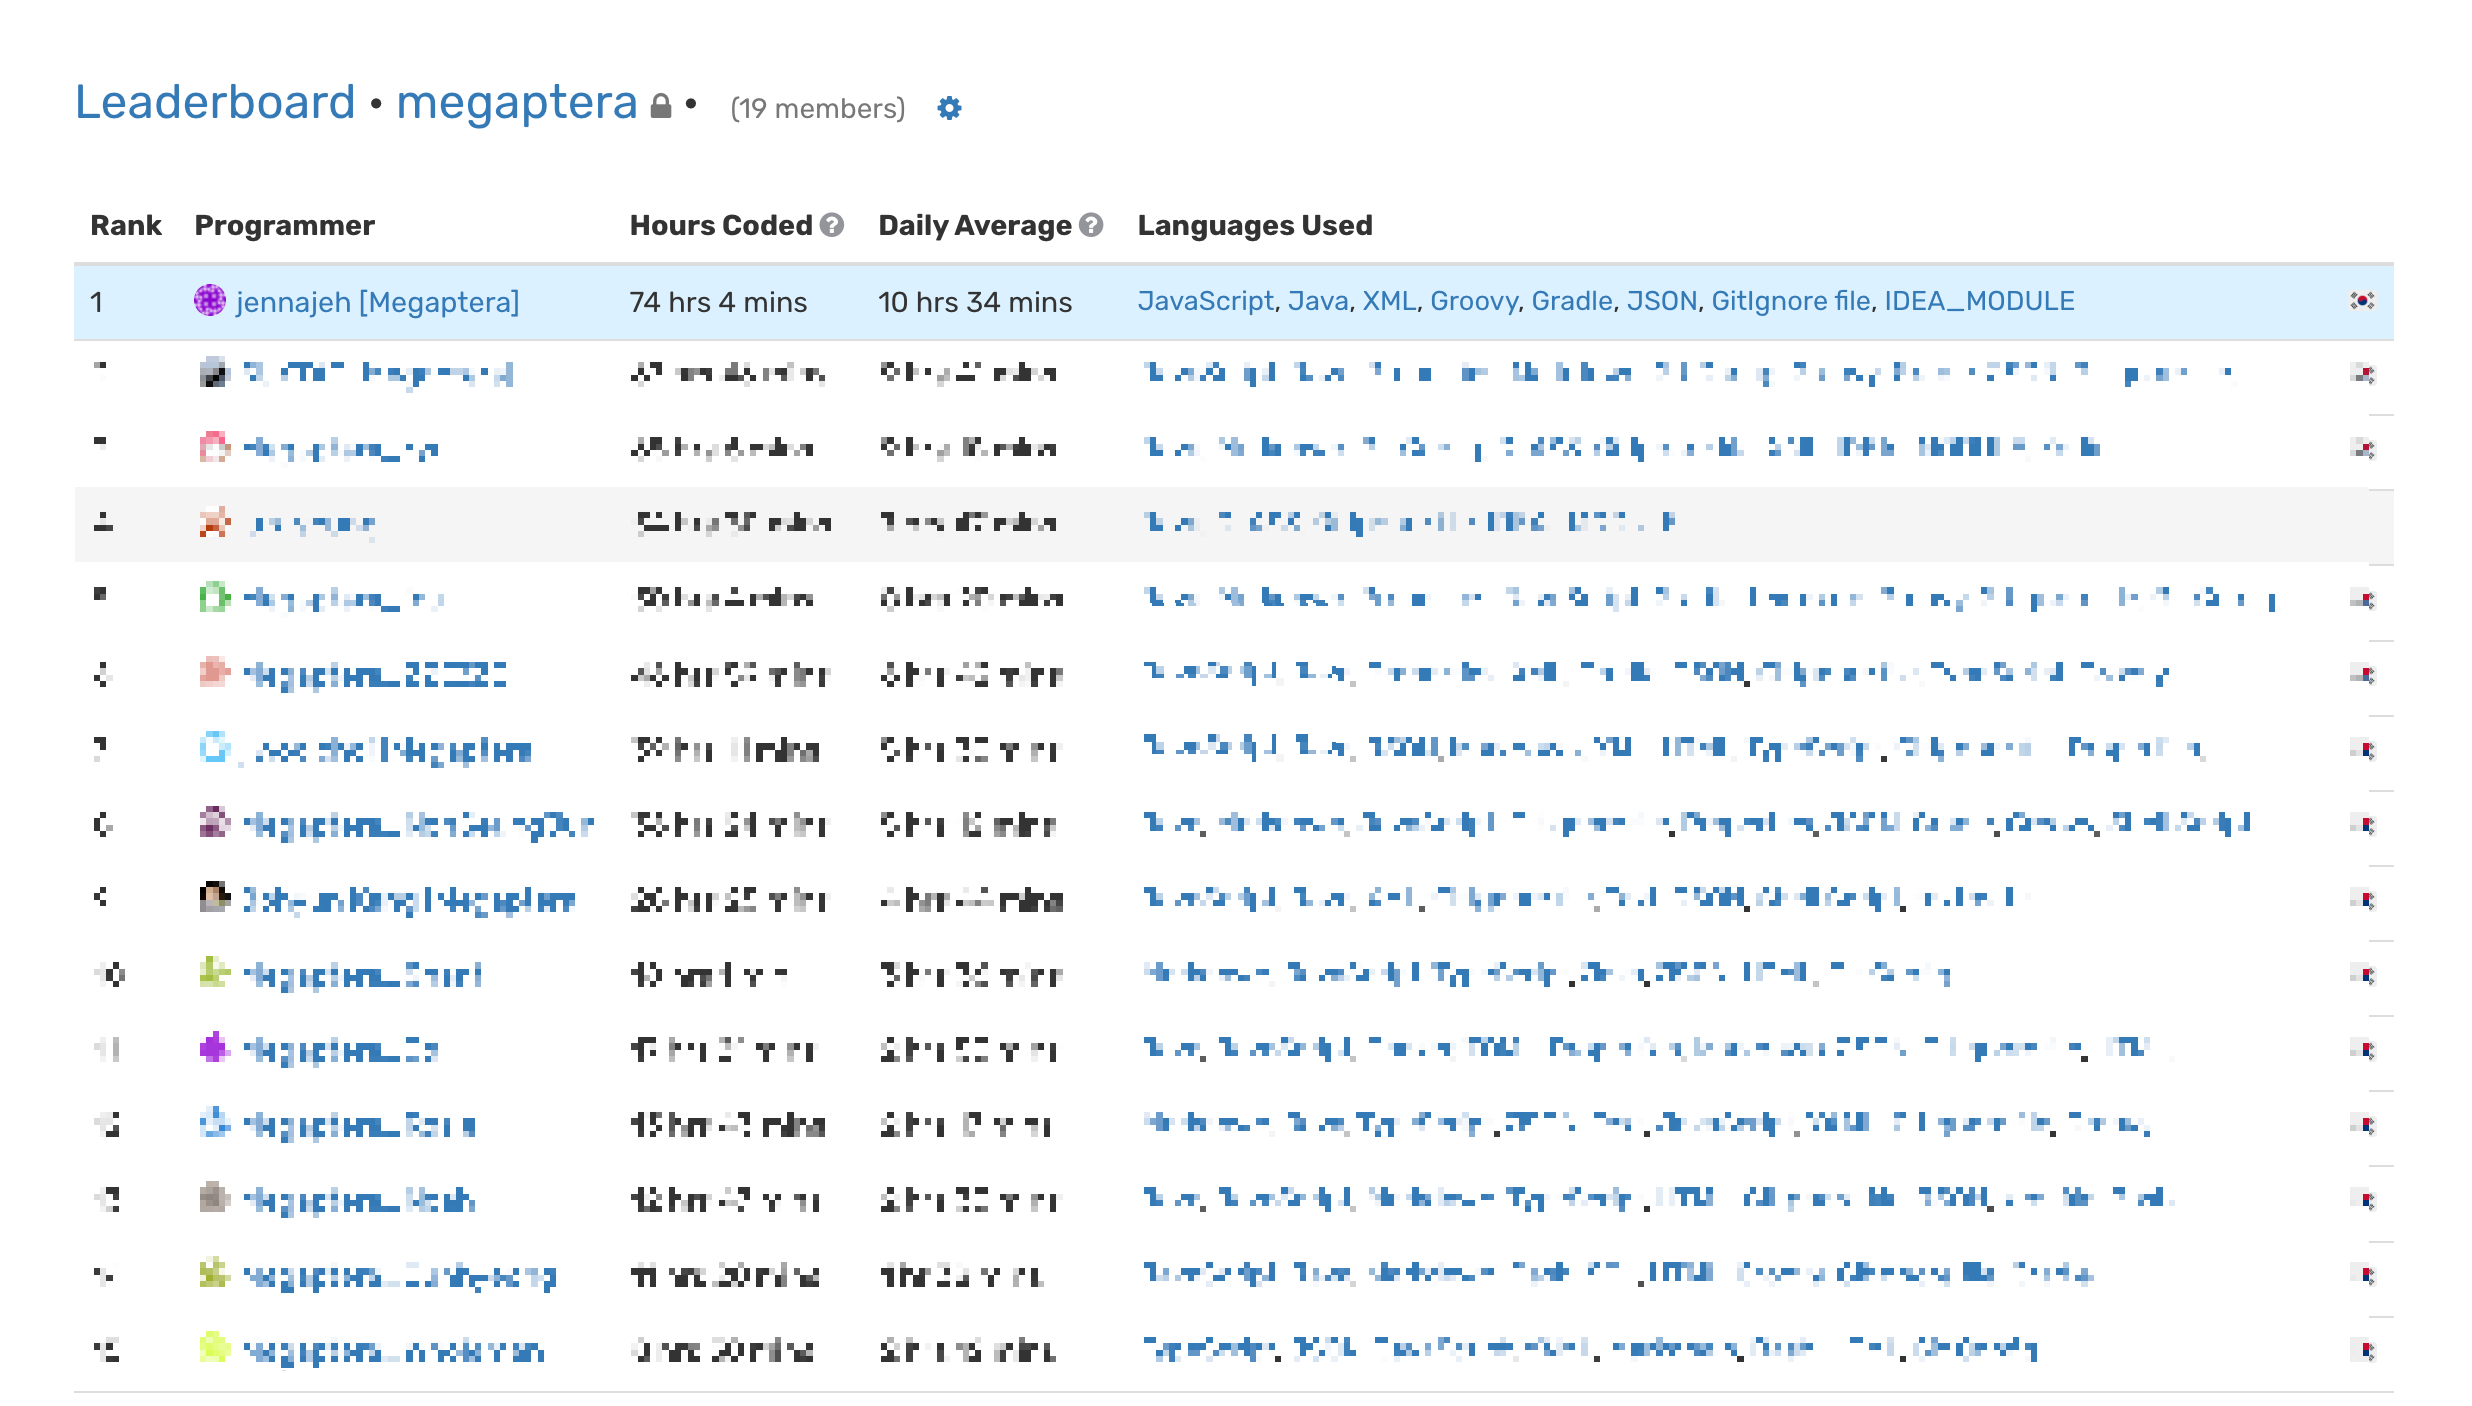
Task: Click the Daily Average help icon
Action: pos(1091,225)
